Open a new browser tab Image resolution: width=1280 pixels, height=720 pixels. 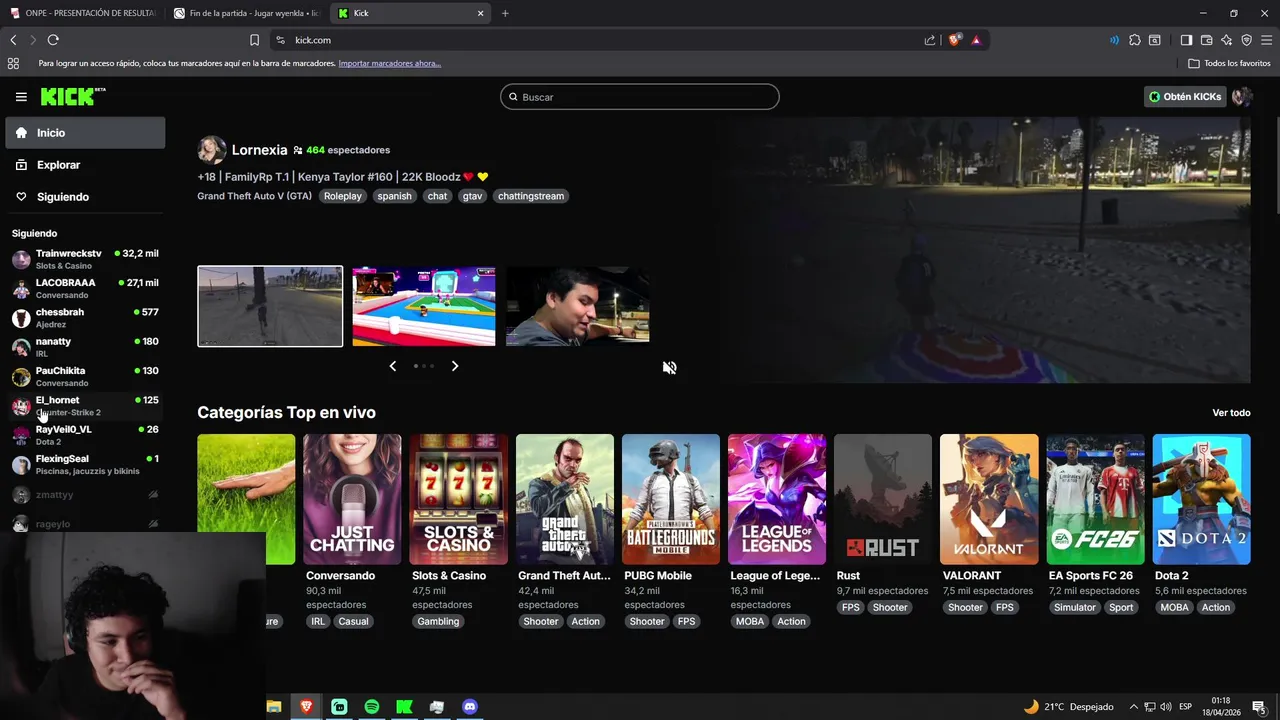[505, 13]
